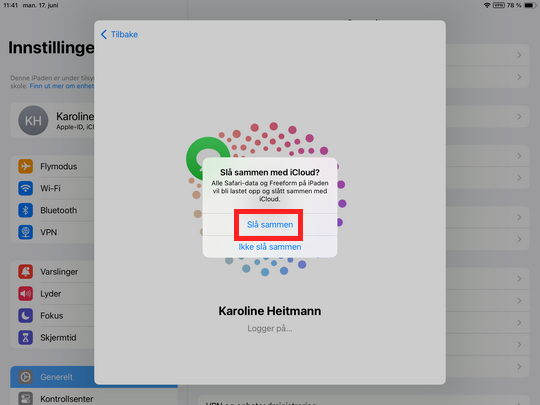Open Finn ut mer om enheten link

tap(61, 86)
